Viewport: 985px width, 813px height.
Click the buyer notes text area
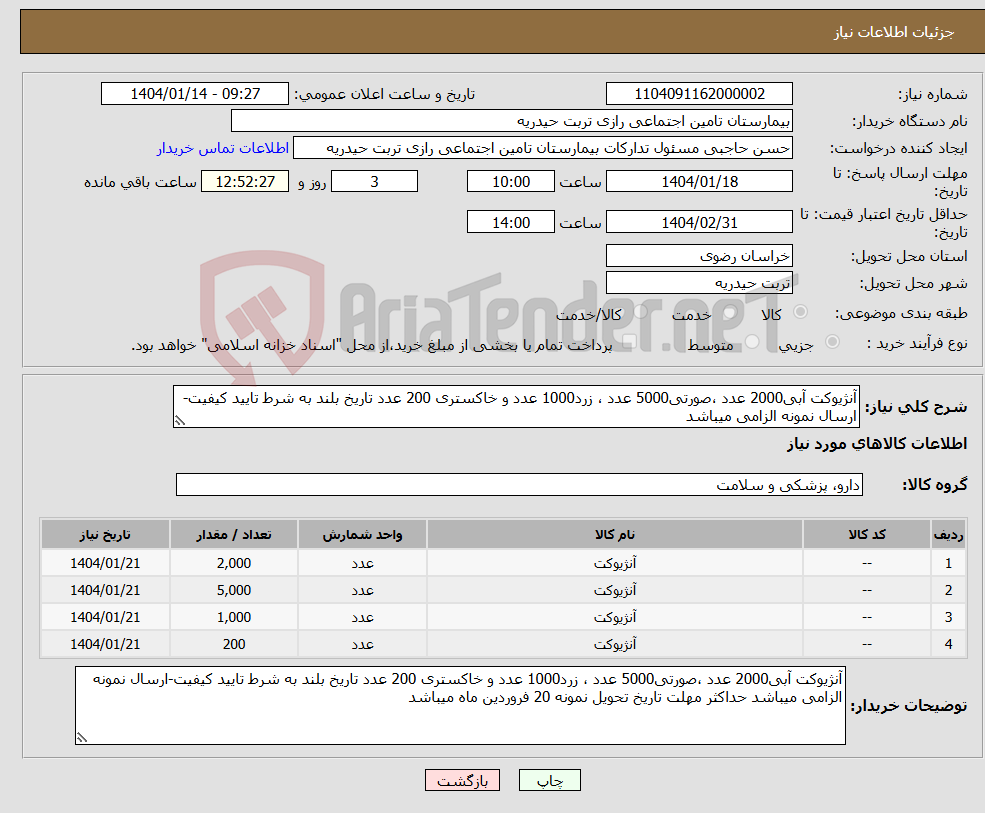click(460, 706)
